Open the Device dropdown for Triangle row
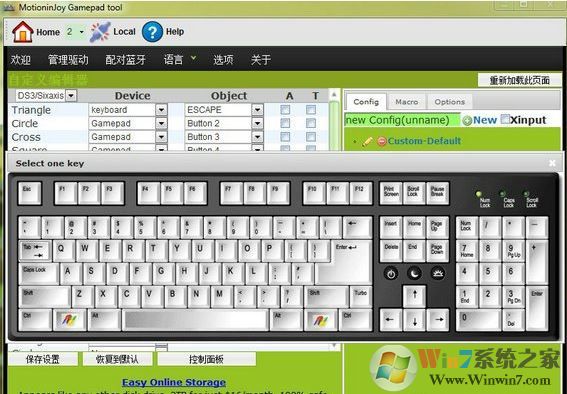The height and width of the screenshot is (394, 567). [161, 110]
